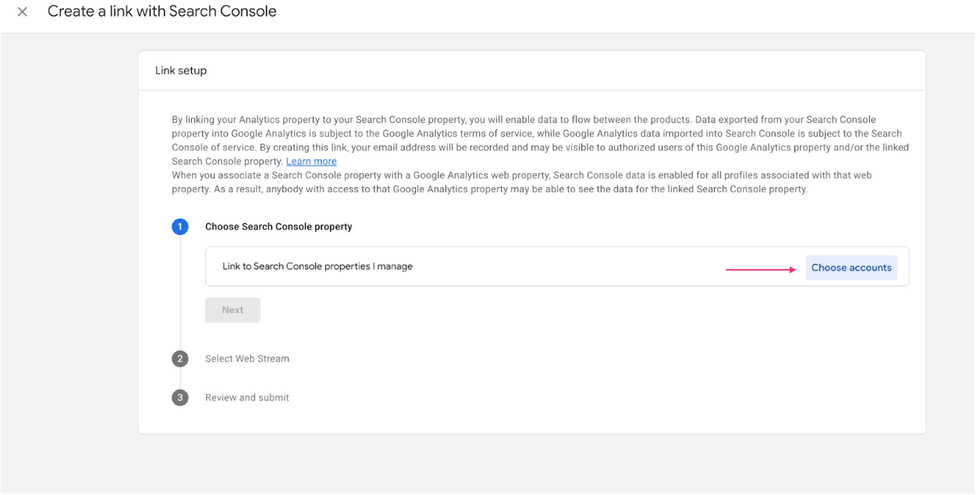Viewport: 980px width, 495px height.
Task: Open the Learn more link
Action: tap(311, 162)
